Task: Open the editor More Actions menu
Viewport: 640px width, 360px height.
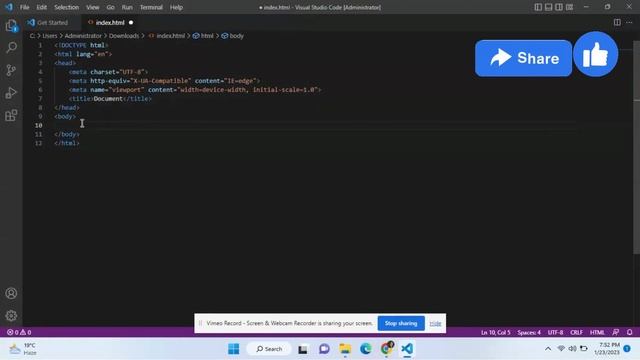Action: pyautogui.click(x=629, y=22)
